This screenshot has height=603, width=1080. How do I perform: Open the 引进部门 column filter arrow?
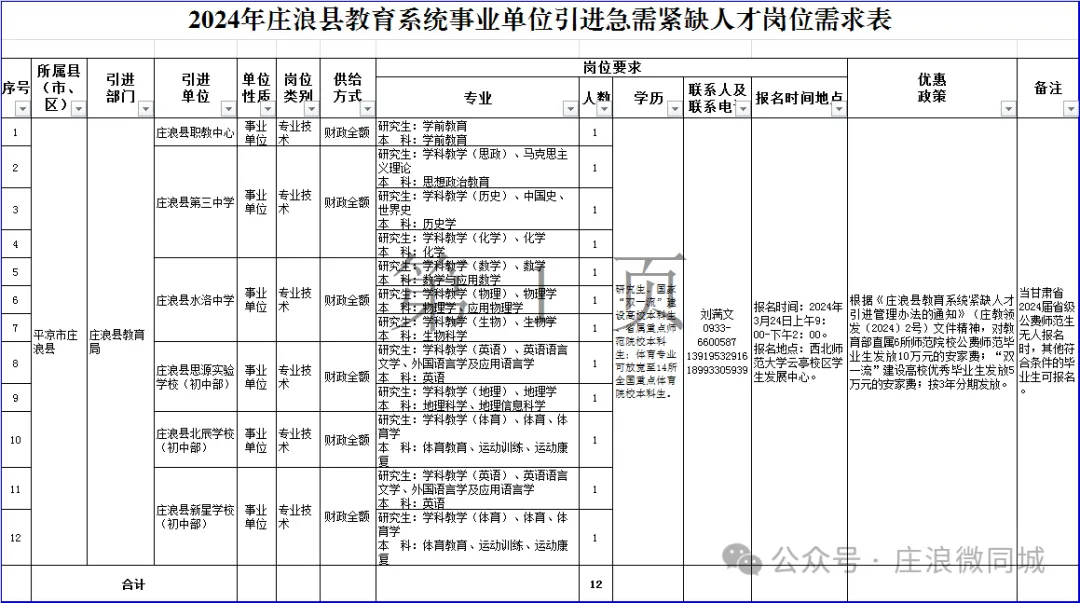tap(145, 109)
